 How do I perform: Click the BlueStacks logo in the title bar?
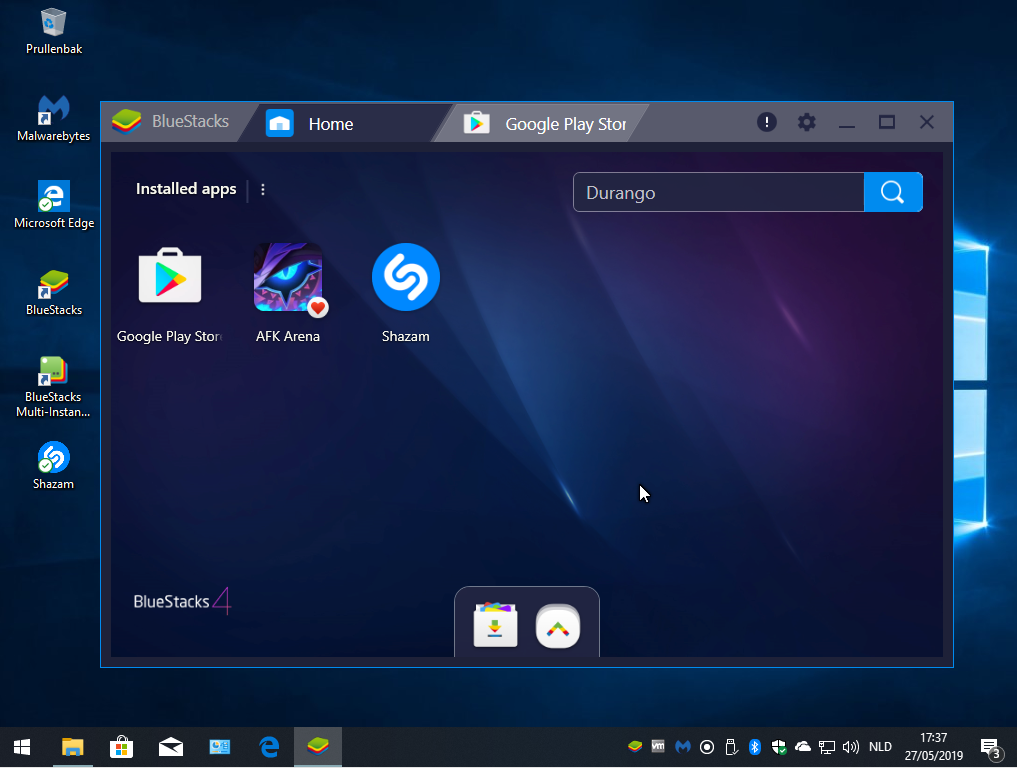pos(126,121)
